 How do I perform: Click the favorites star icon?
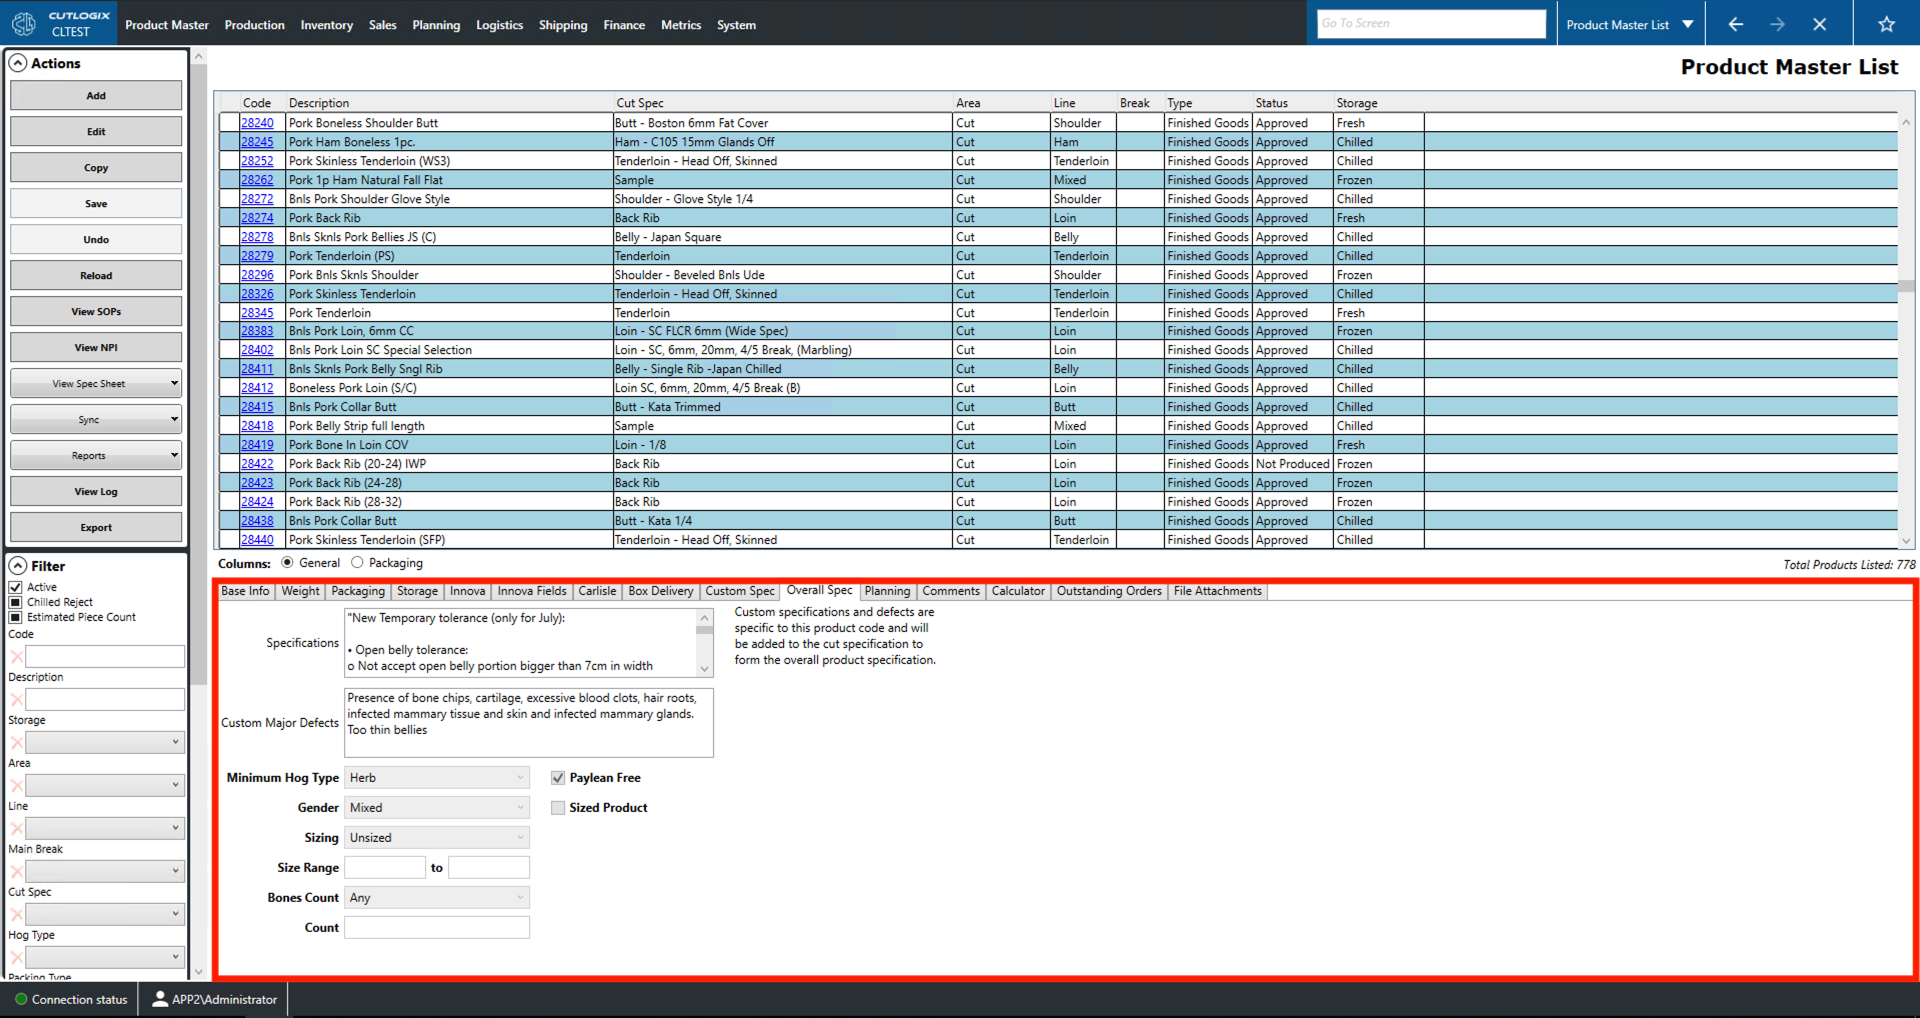(1888, 22)
